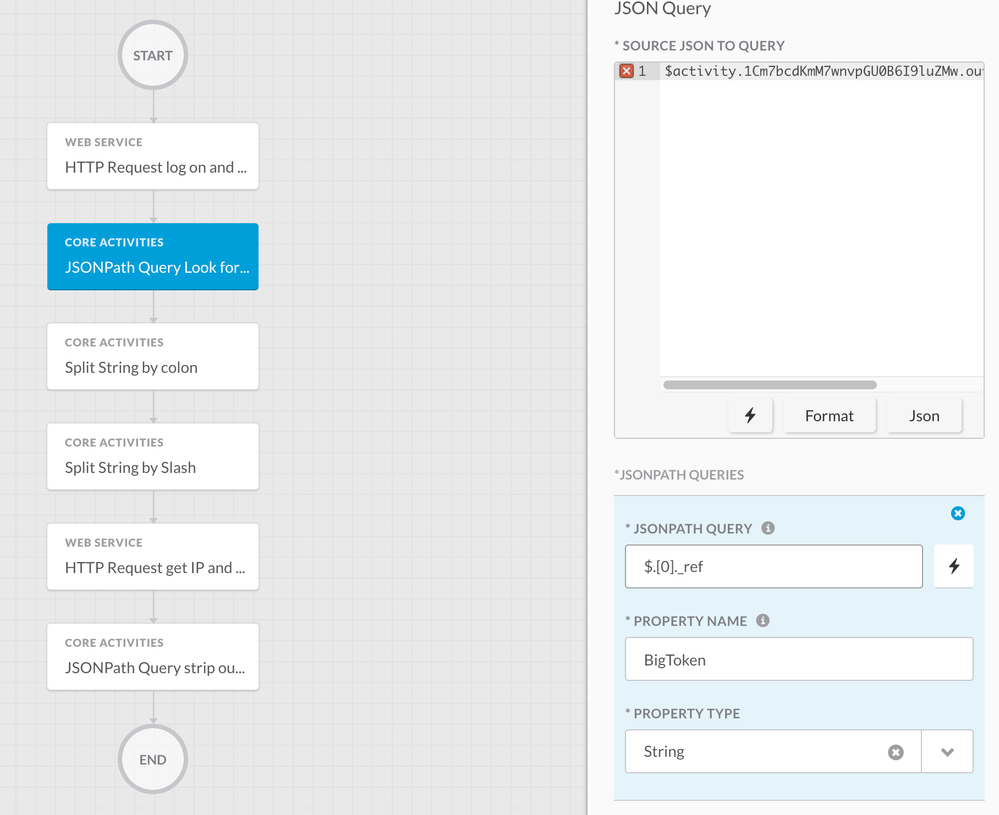Select JSONPath Query strip out activity

pos(153,656)
